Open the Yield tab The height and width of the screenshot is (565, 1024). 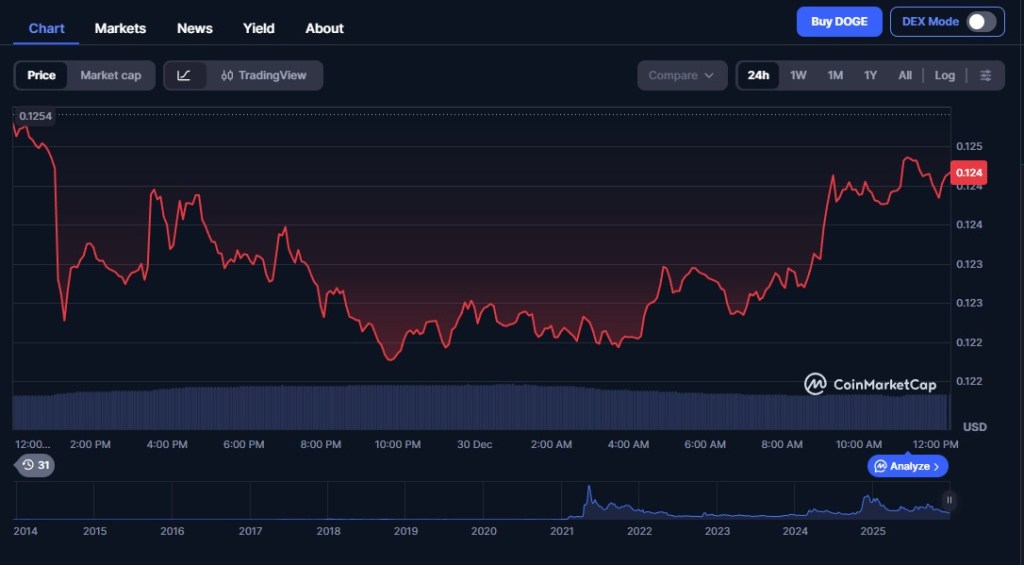coord(258,28)
